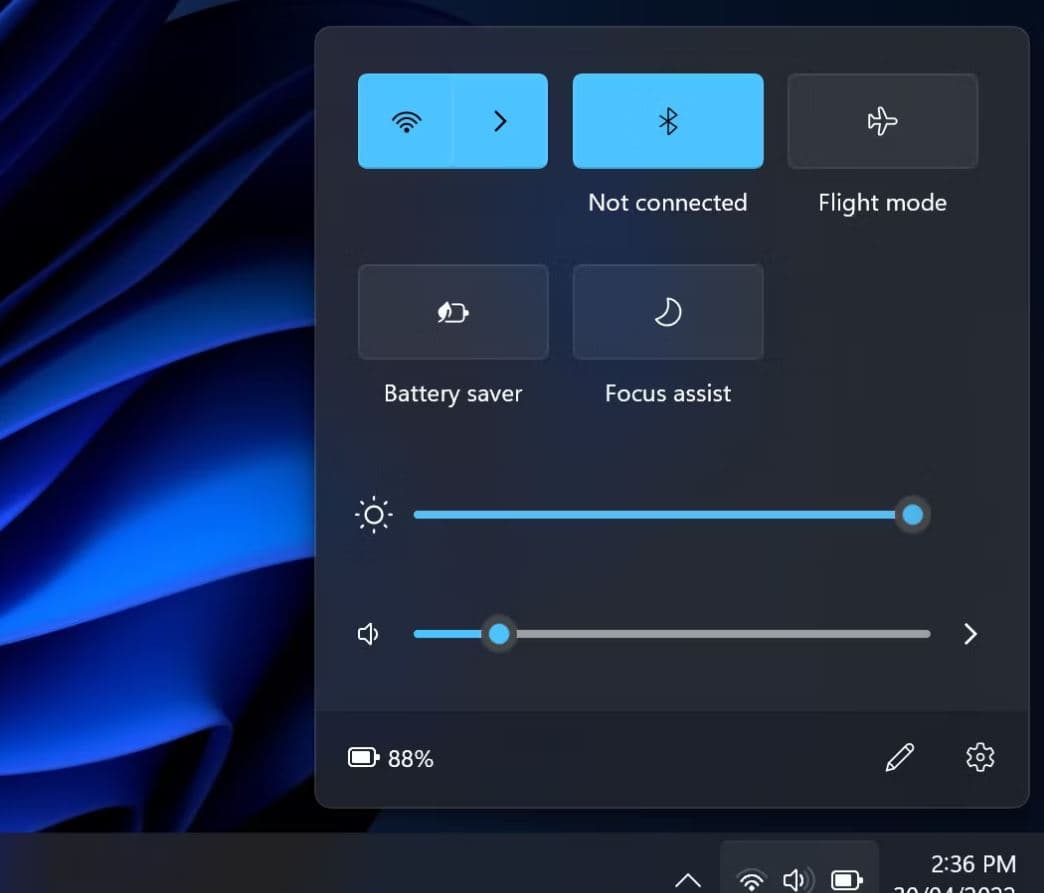Click the 'Not connected' Bluetooth label

point(668,202)
